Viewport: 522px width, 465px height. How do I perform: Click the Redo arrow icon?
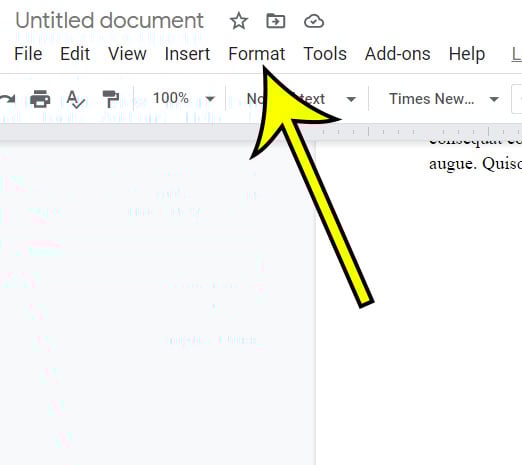7,99
